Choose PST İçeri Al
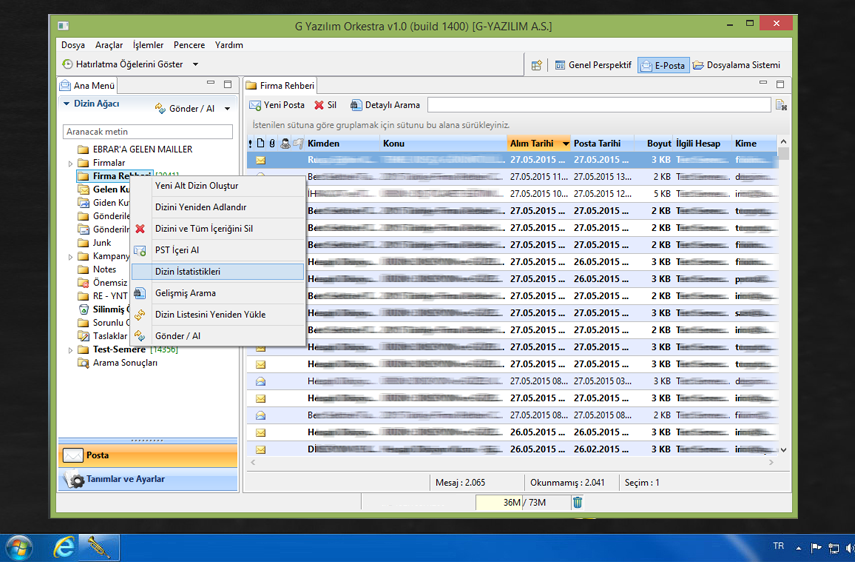Screen dimensions: 855x562 (x=218, y=250)
